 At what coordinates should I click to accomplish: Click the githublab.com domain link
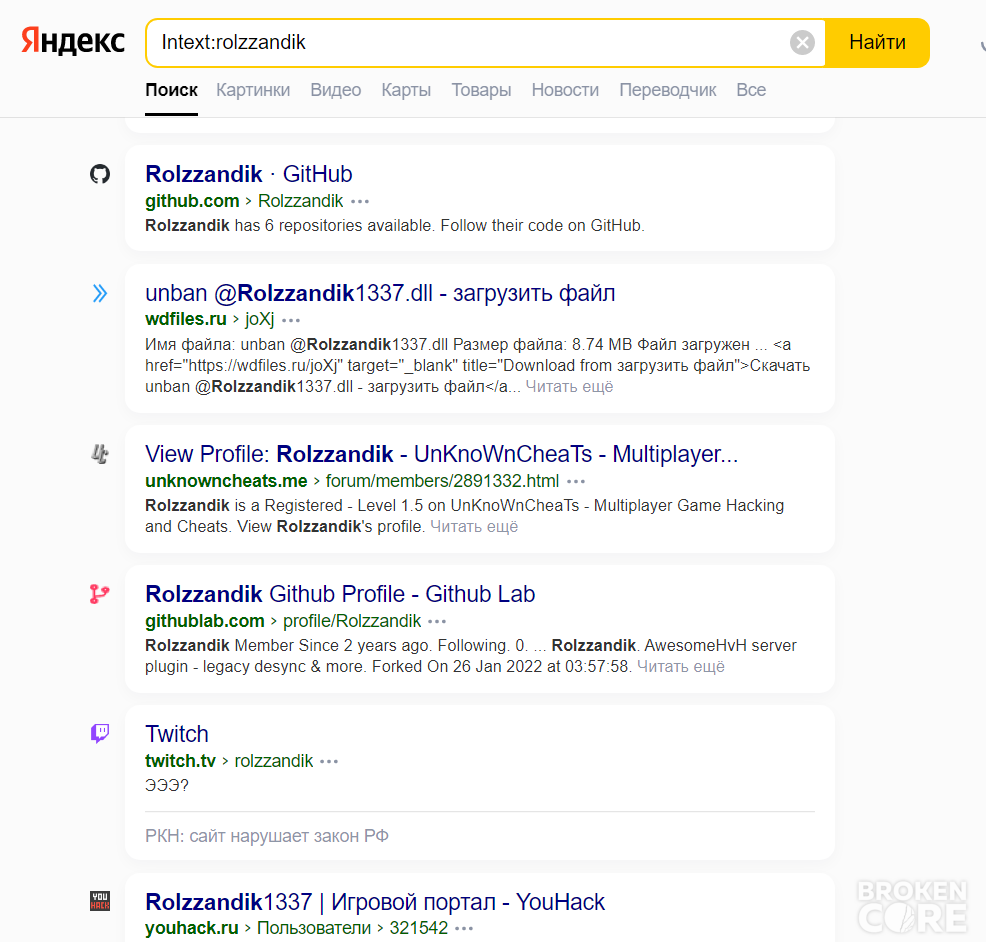click(x=204, y=621)
